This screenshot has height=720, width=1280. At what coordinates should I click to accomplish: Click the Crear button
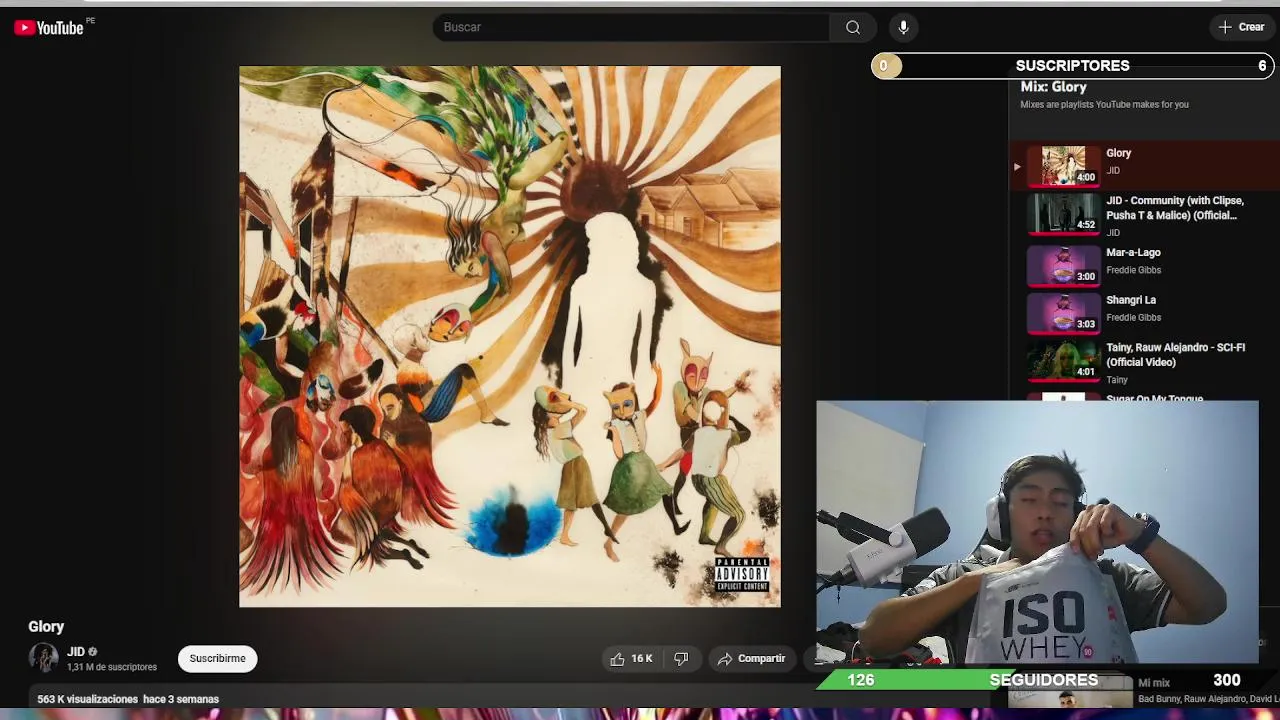click(1241, 27)
